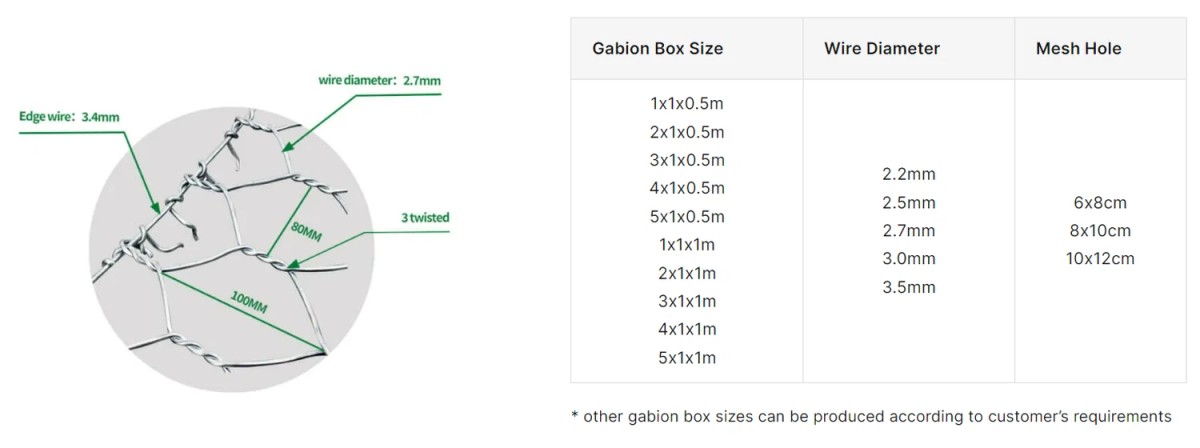
Task: Click the Wire Diameter column header
Action: tap(882, 48)
